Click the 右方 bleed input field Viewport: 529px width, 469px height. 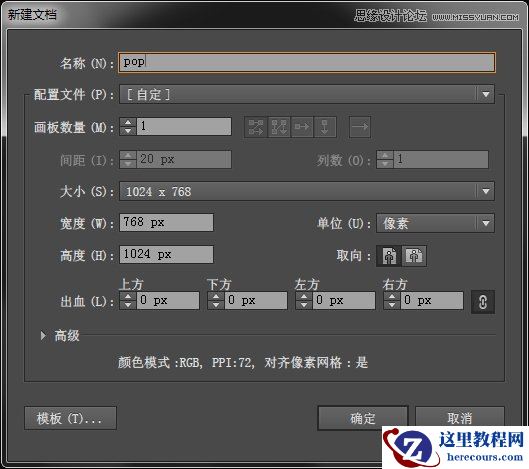(432, 301)
